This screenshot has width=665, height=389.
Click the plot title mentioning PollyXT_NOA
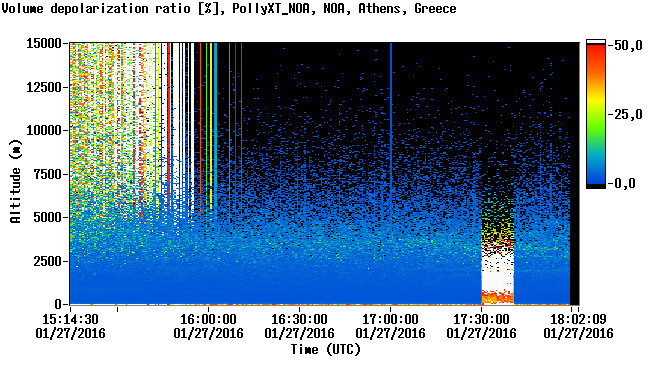[x=229, y=8]
